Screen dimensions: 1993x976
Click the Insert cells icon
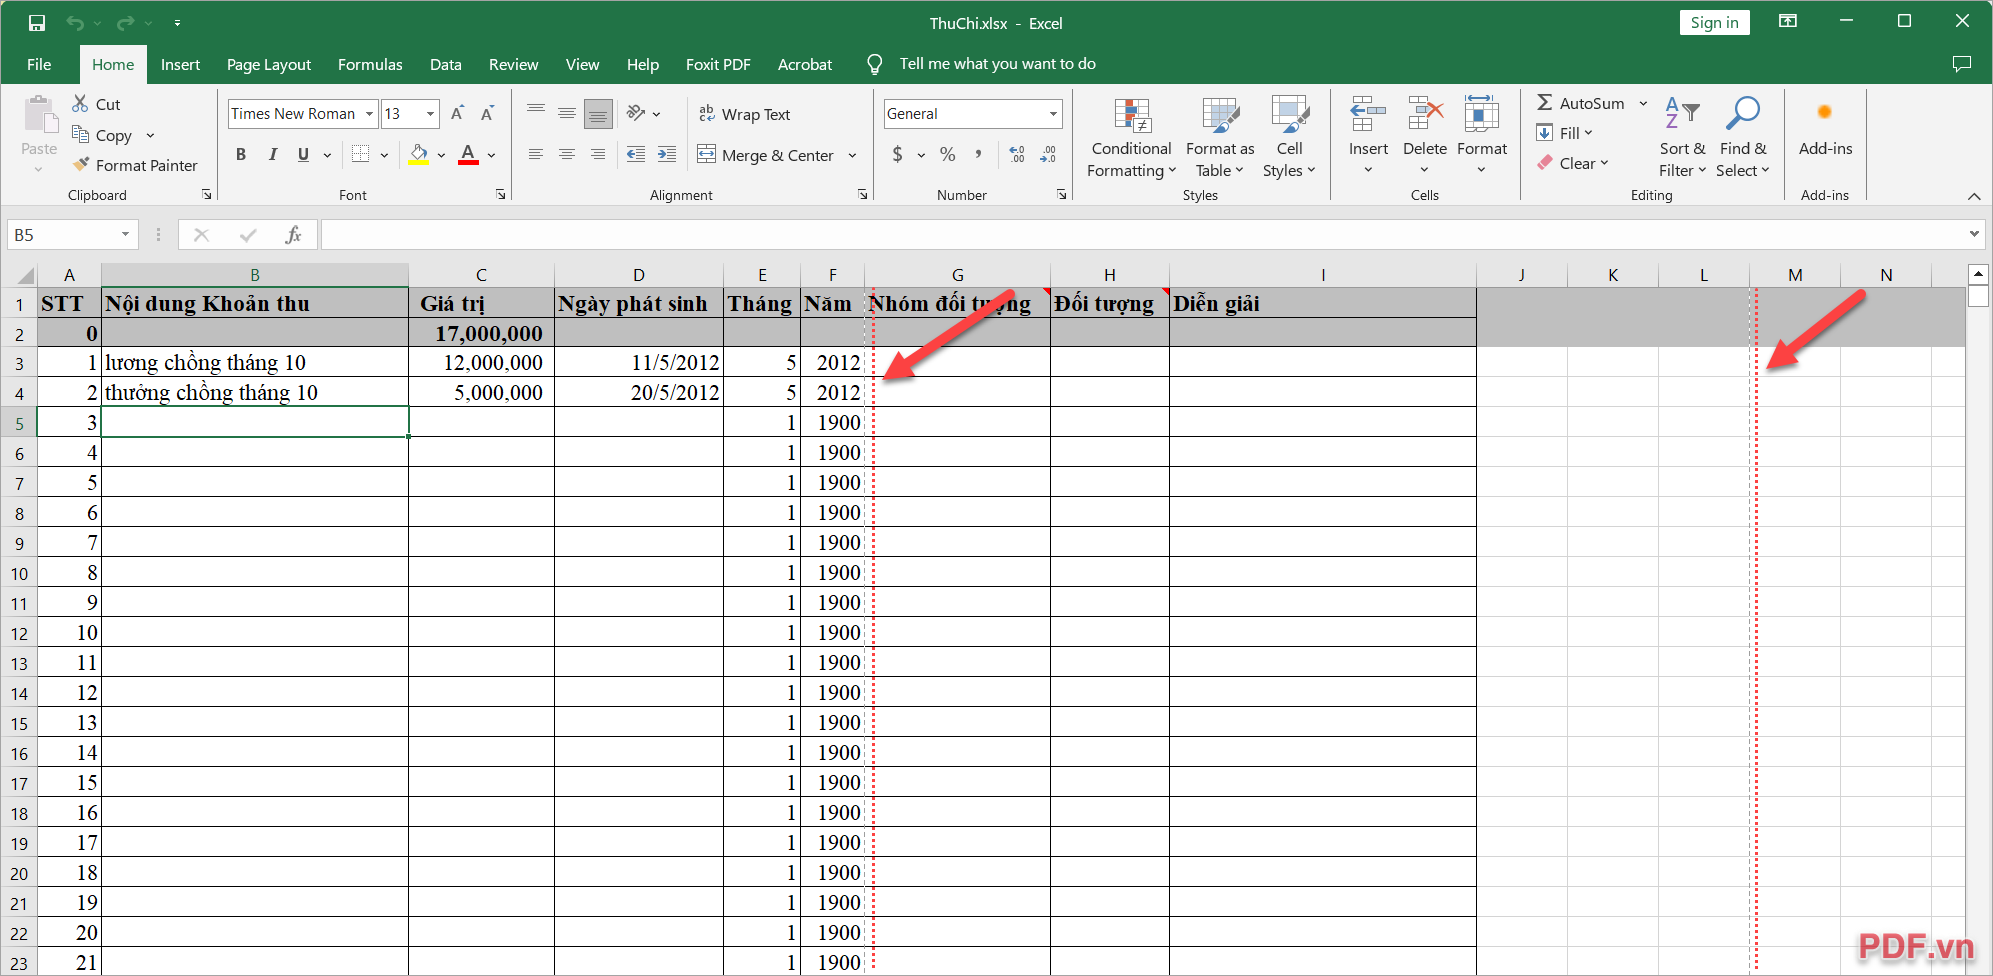(1368, 114)
